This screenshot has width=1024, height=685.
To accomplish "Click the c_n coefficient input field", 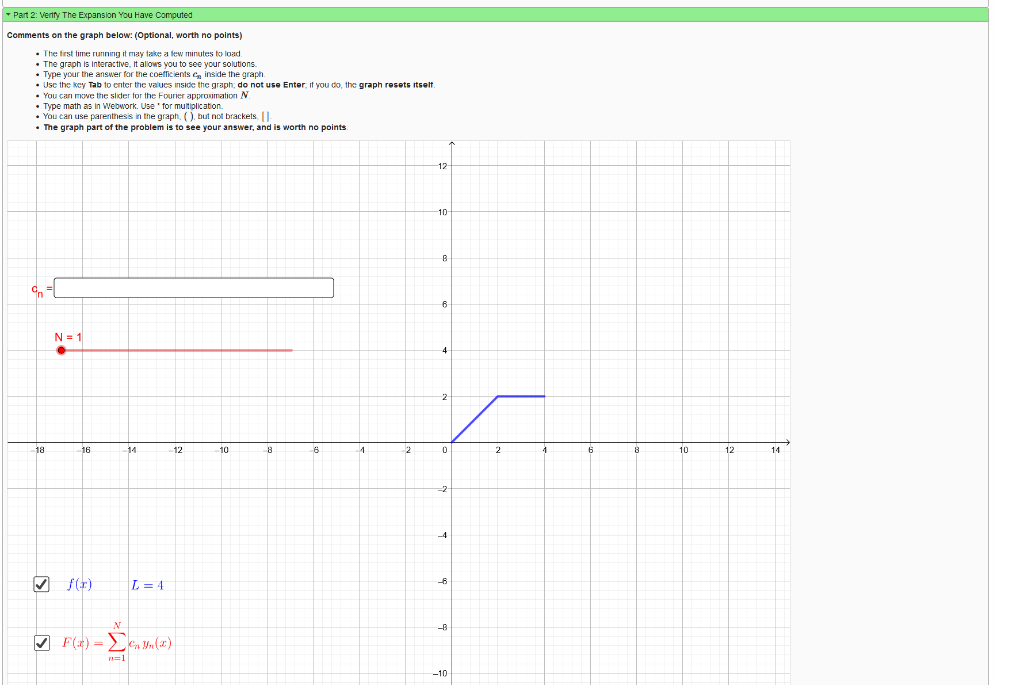I will click(x=193, y=288).
